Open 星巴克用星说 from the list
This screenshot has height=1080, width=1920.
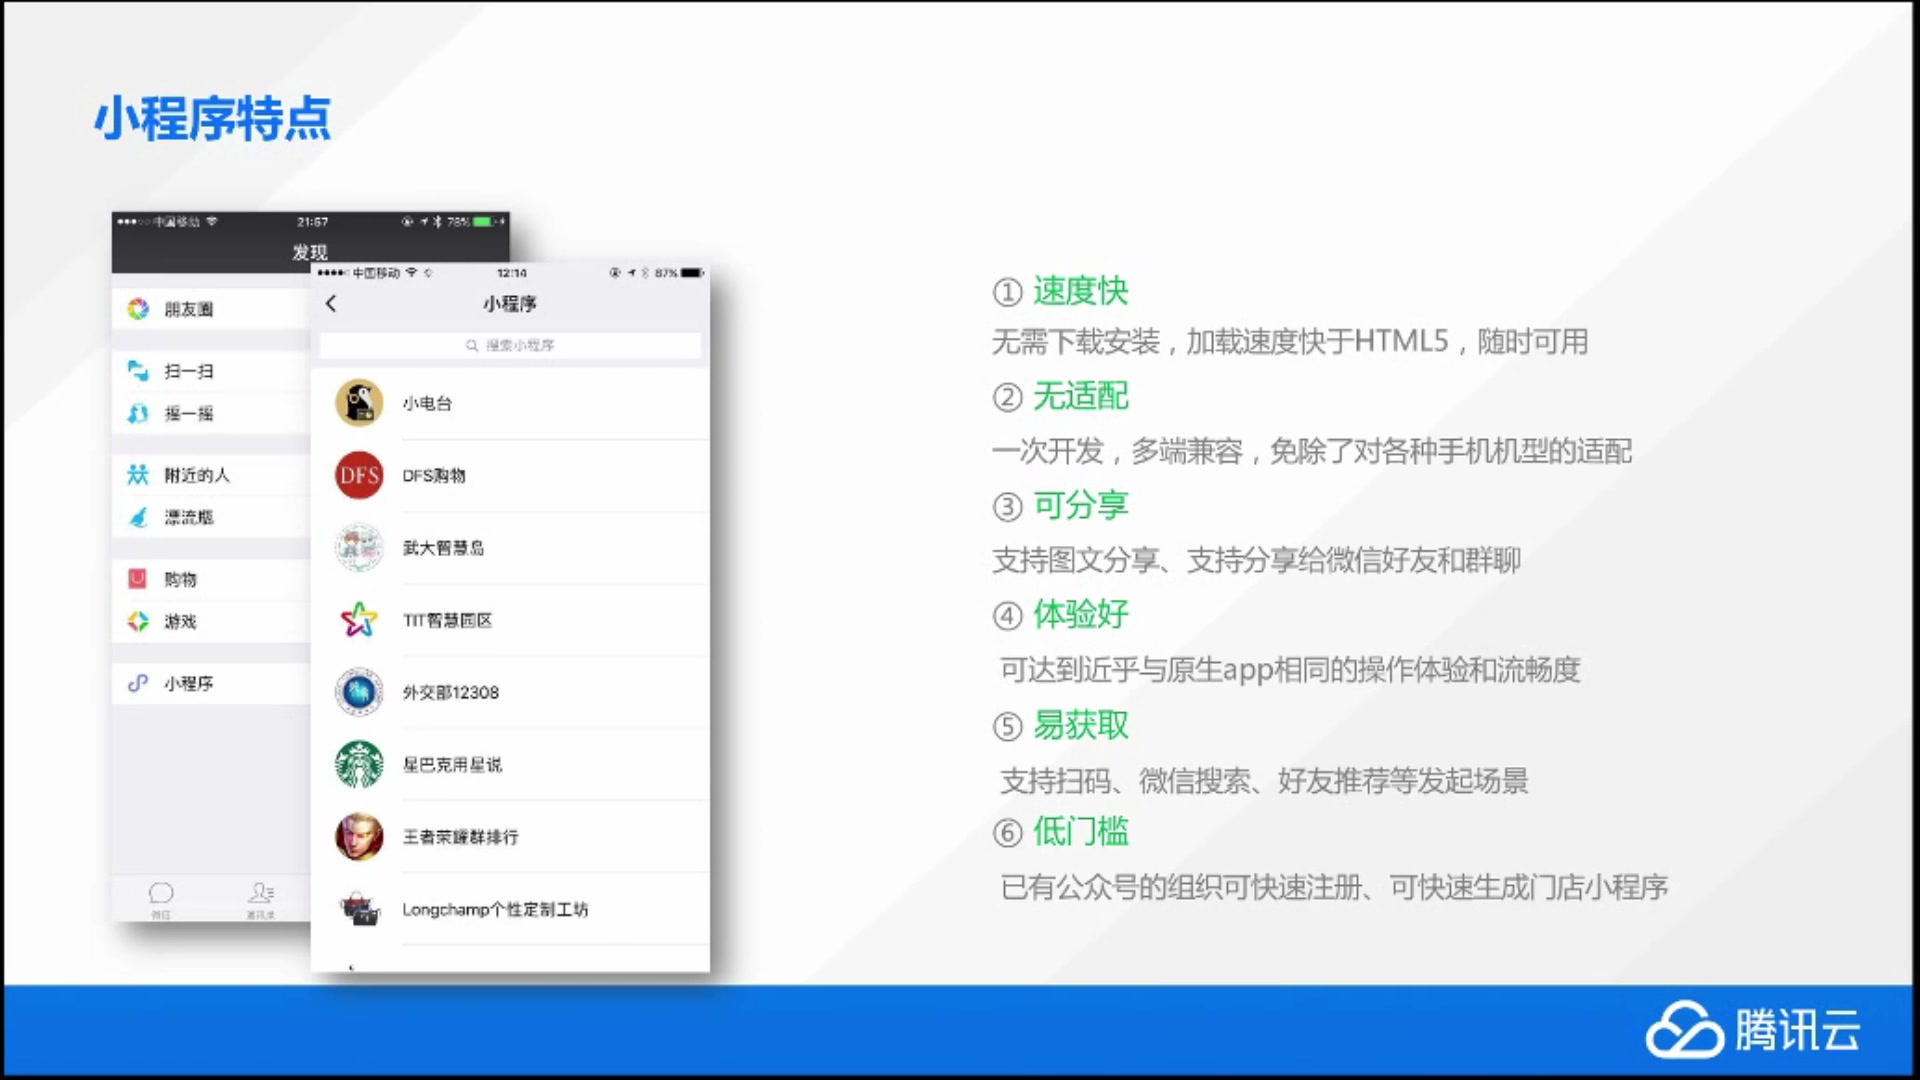point(358,764)
